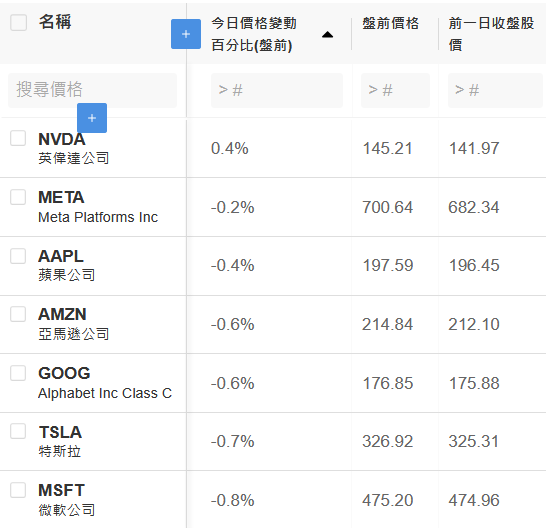Check the NVDA row checkbox
The width and height of the screenshot is (546, 528).
(18, 138)
